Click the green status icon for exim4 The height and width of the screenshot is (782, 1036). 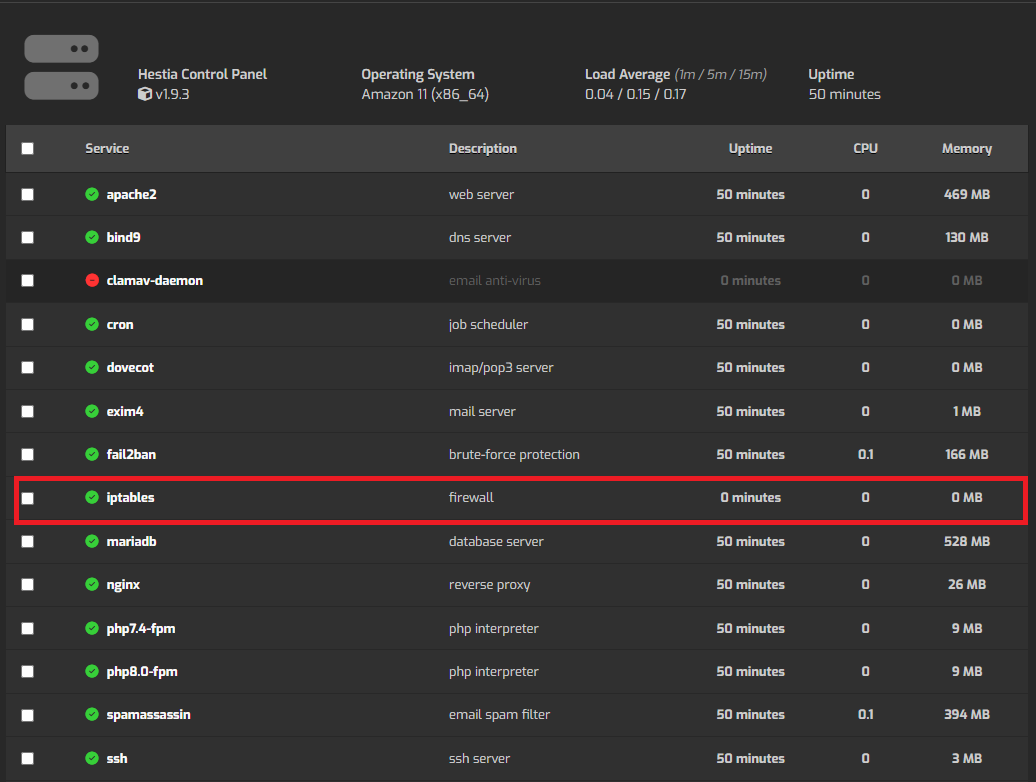tap(92, 411)
